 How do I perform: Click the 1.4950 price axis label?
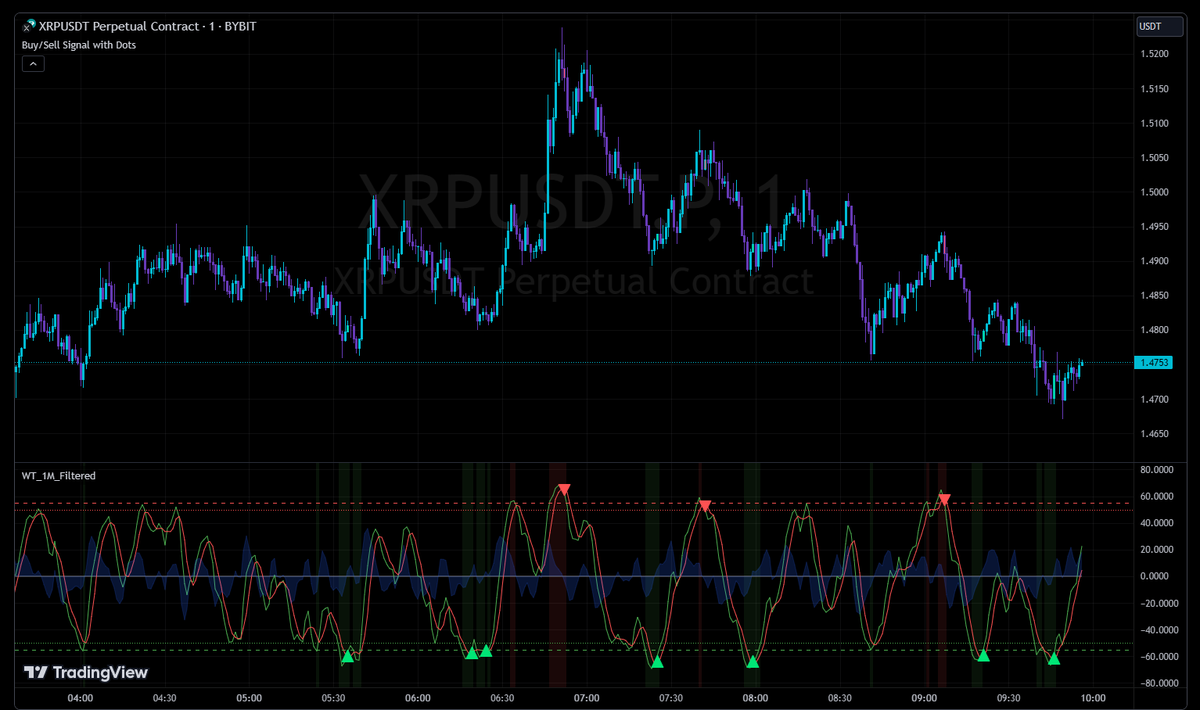pyautogui.click(x=1153, y=226)
